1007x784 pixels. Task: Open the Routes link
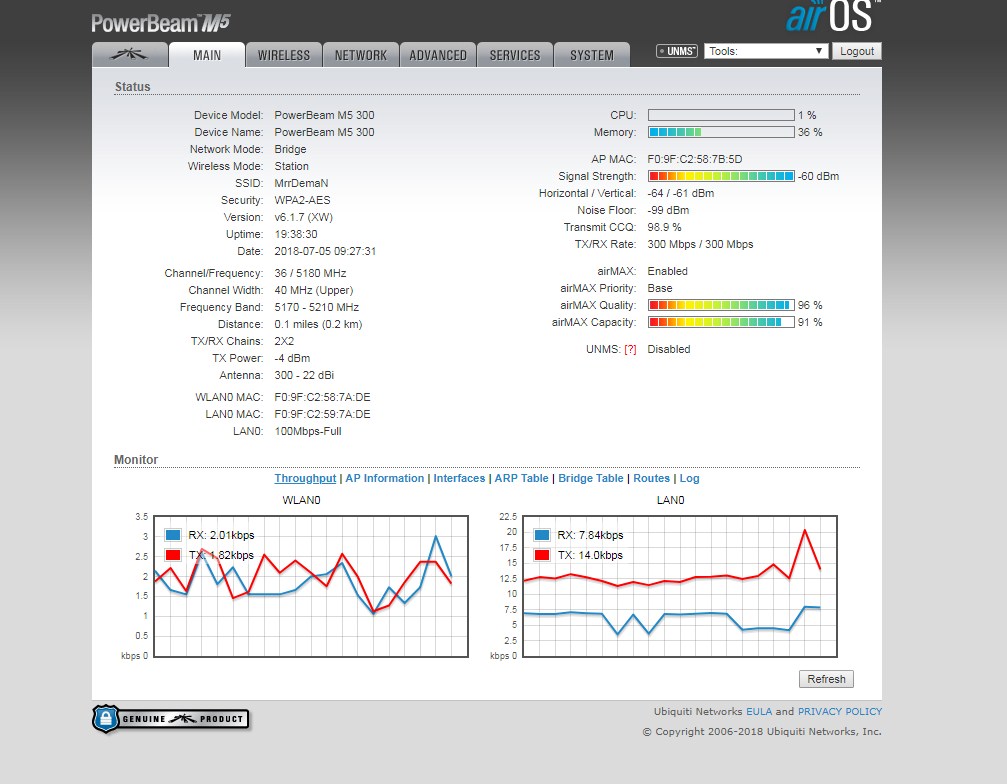[651, 478]
